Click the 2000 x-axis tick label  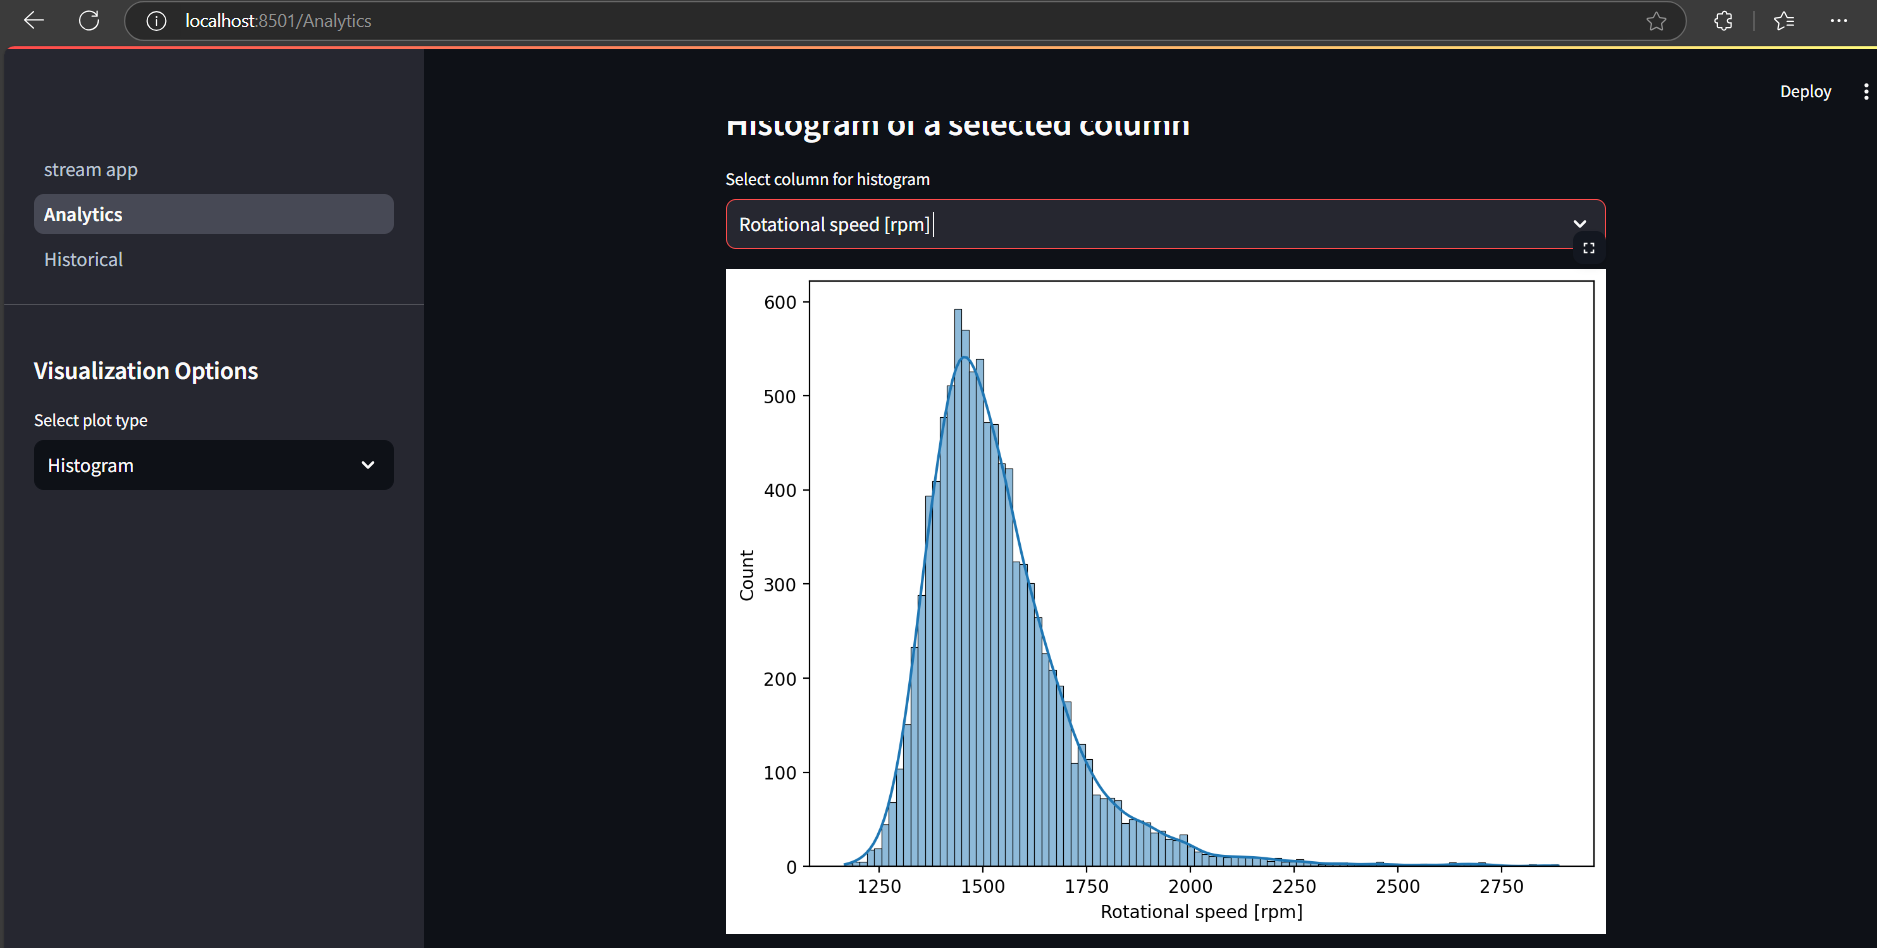click(1191, 886)
